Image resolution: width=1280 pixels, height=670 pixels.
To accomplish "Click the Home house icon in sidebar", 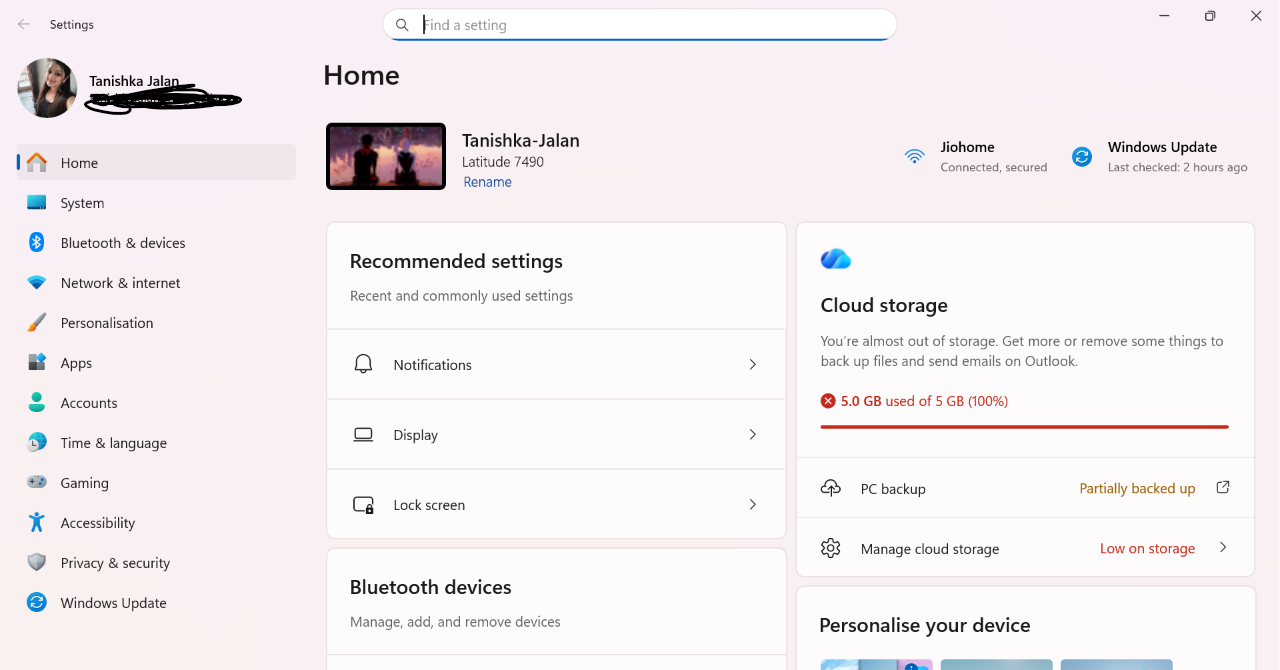I will coord(37,162).
